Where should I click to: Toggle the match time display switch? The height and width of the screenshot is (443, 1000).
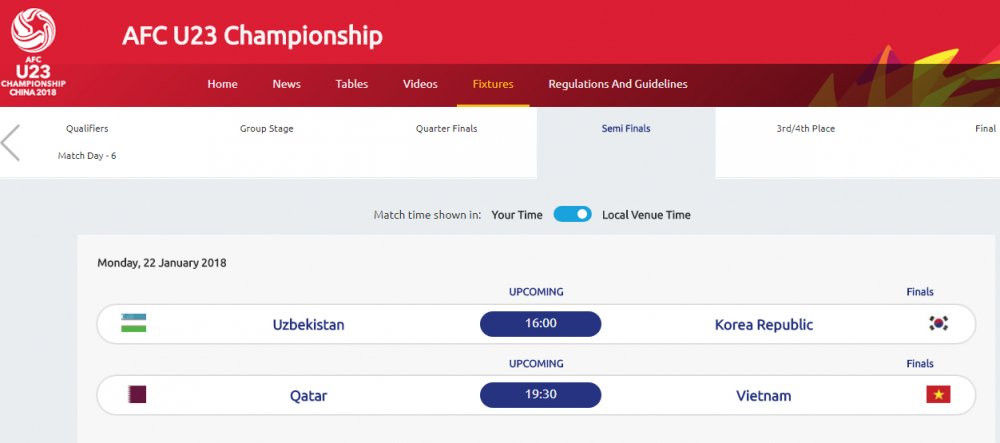(x=572, y=214)
